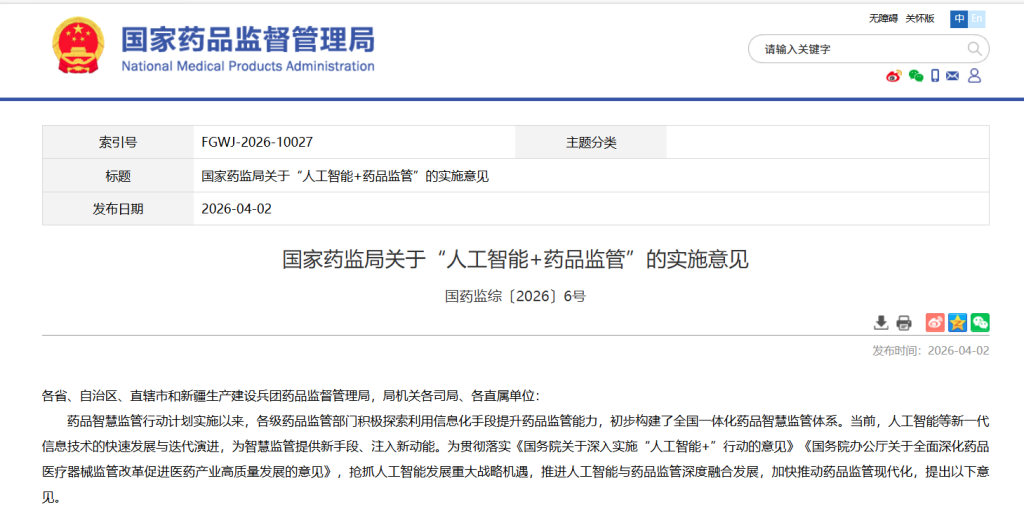1024x509 pixels.
Task: Share article to QZone star icon
Action: [958, 322]
